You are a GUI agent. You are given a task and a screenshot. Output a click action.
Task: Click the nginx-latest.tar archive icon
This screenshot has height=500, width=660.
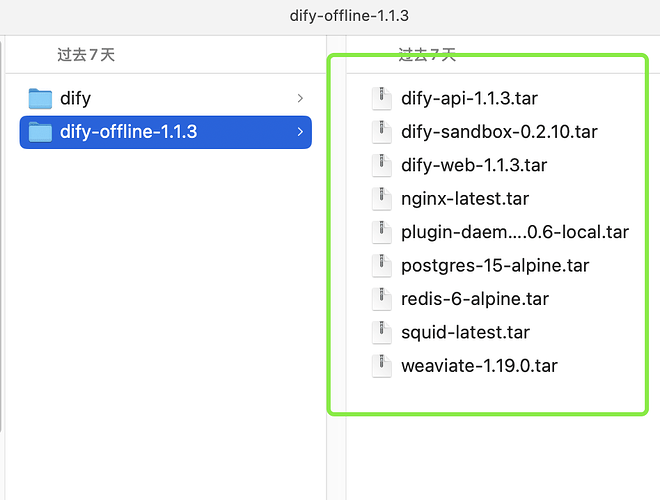382,199
